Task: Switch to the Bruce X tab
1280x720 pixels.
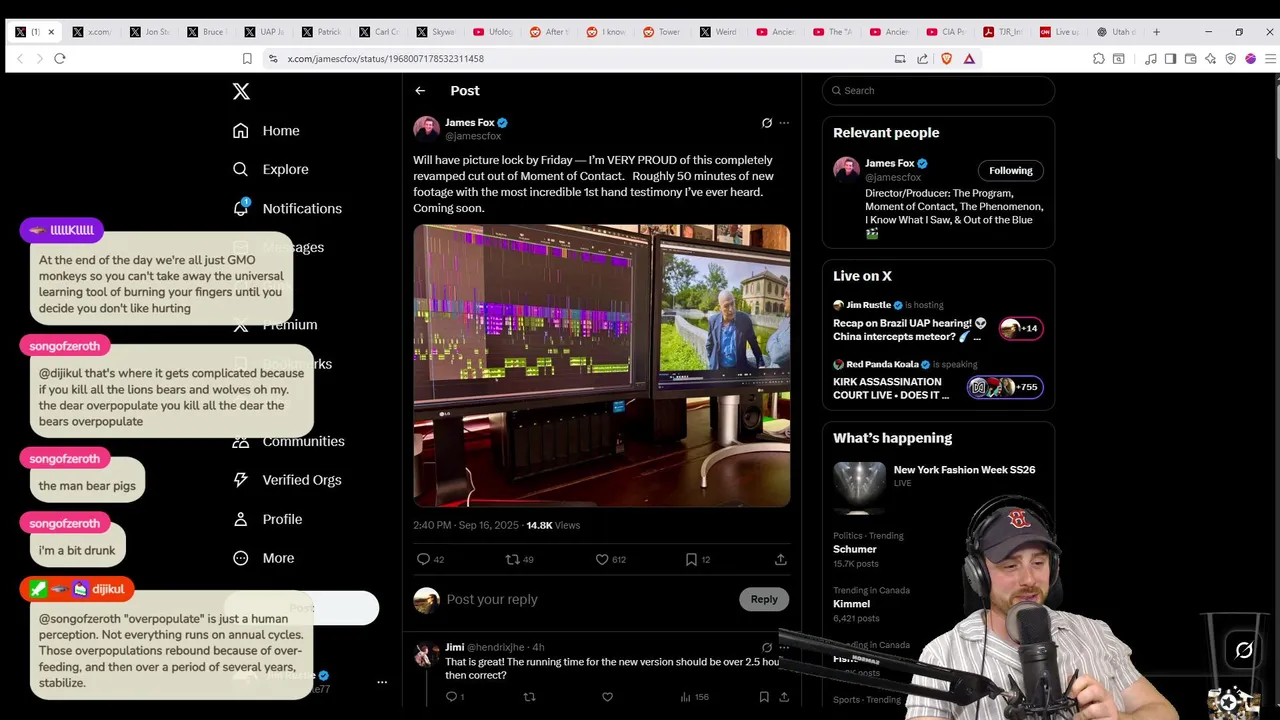Action: click(208, 32)
